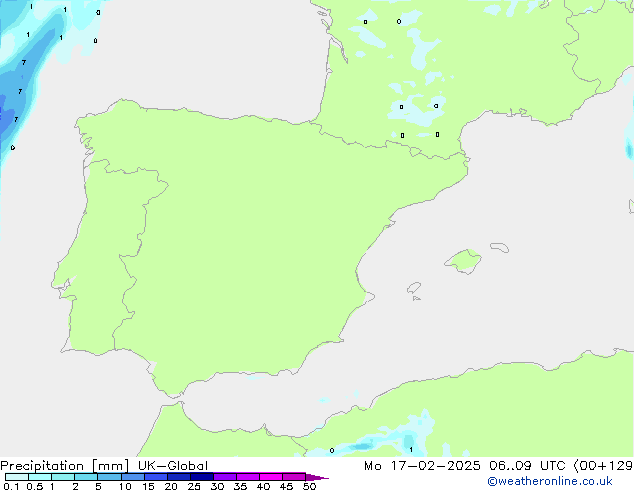Click the Precipitation [mm] legend title
This screenshot has width=634, height=490.
[x=61, y=466]
